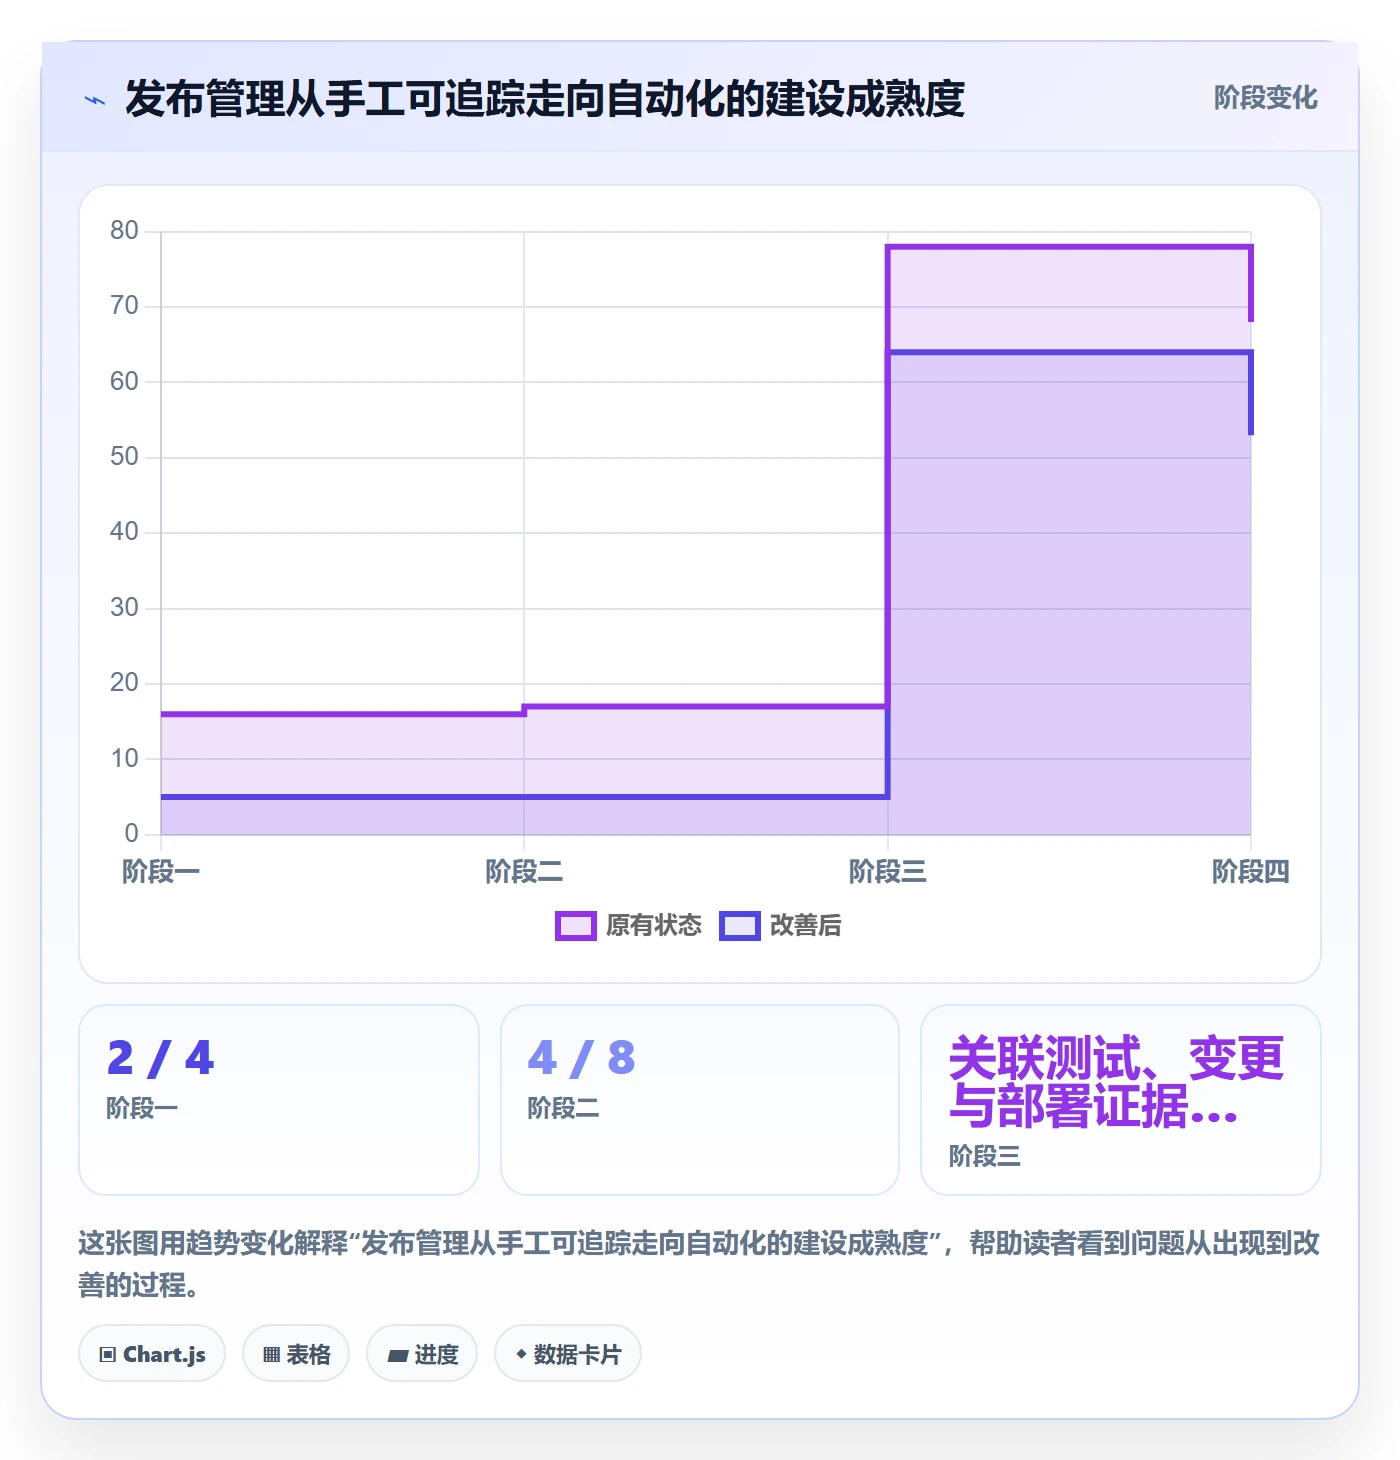
Task: Click the 原有状态 legend label
Action: pos(654,926)
